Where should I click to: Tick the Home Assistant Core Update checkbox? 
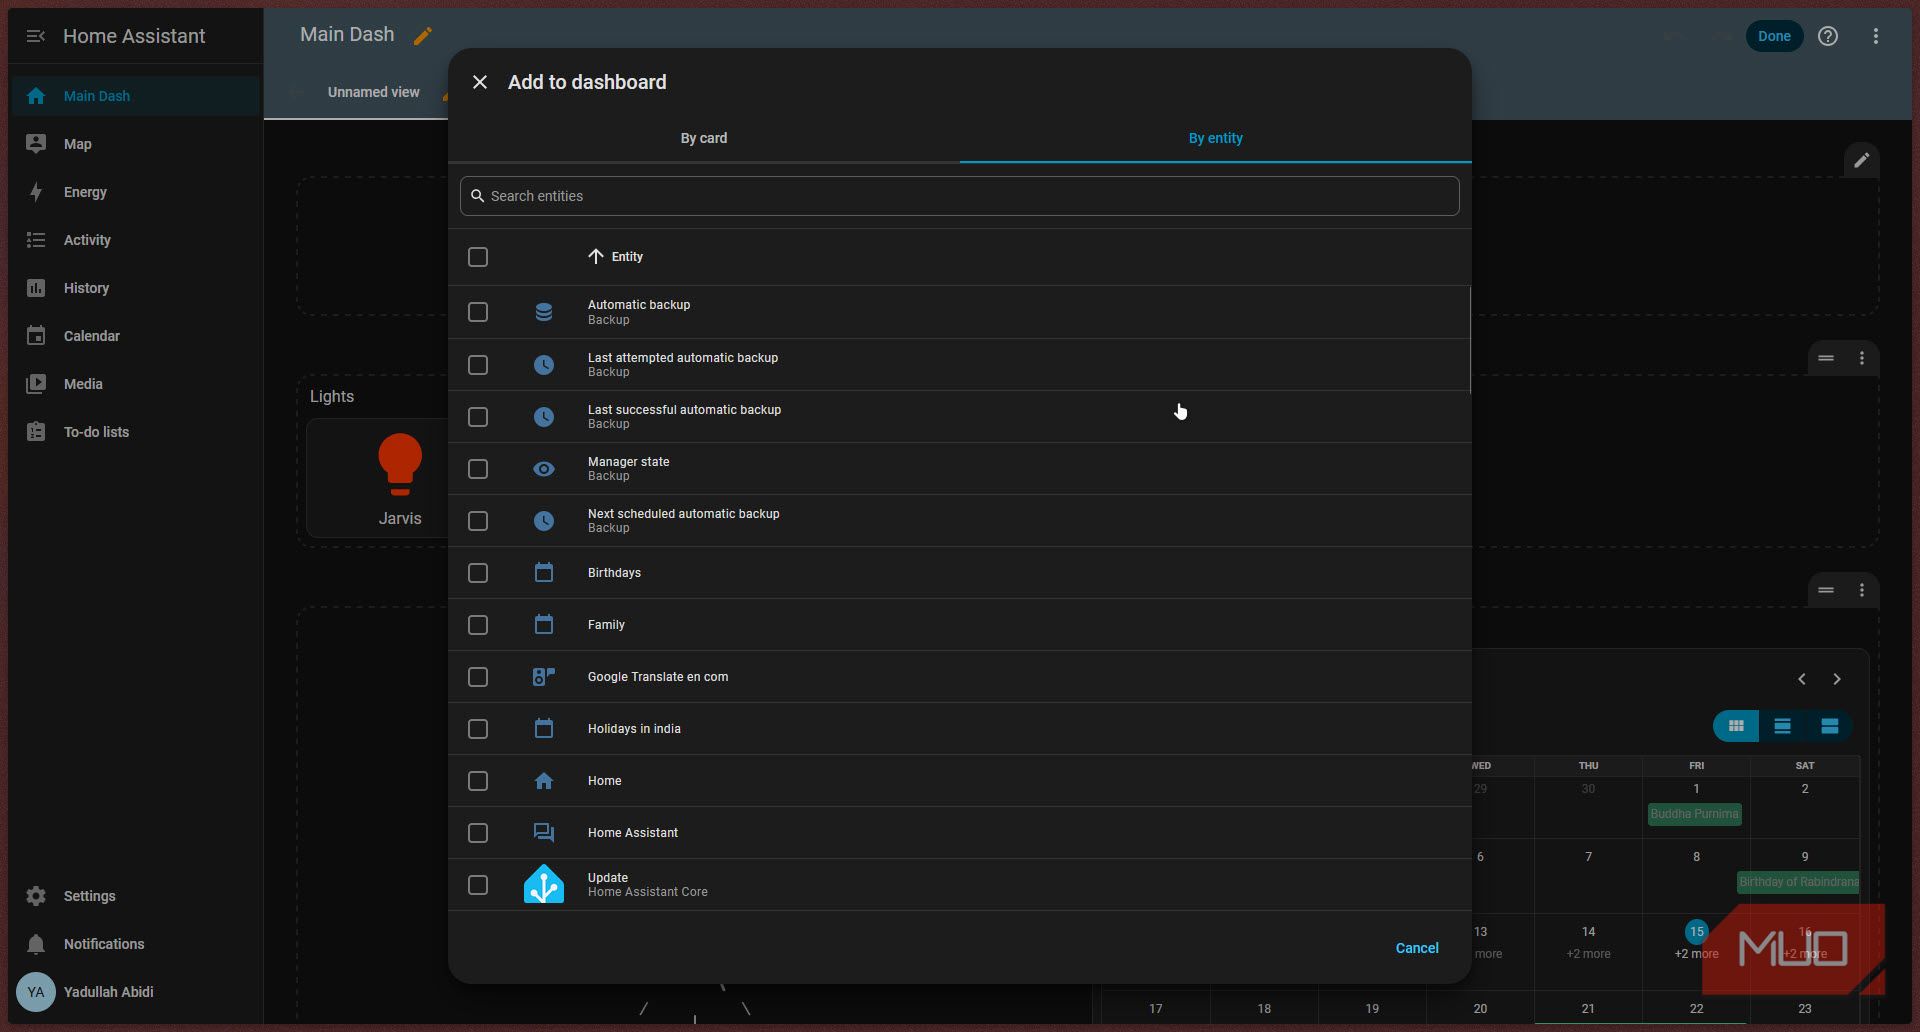pos(478,885)
